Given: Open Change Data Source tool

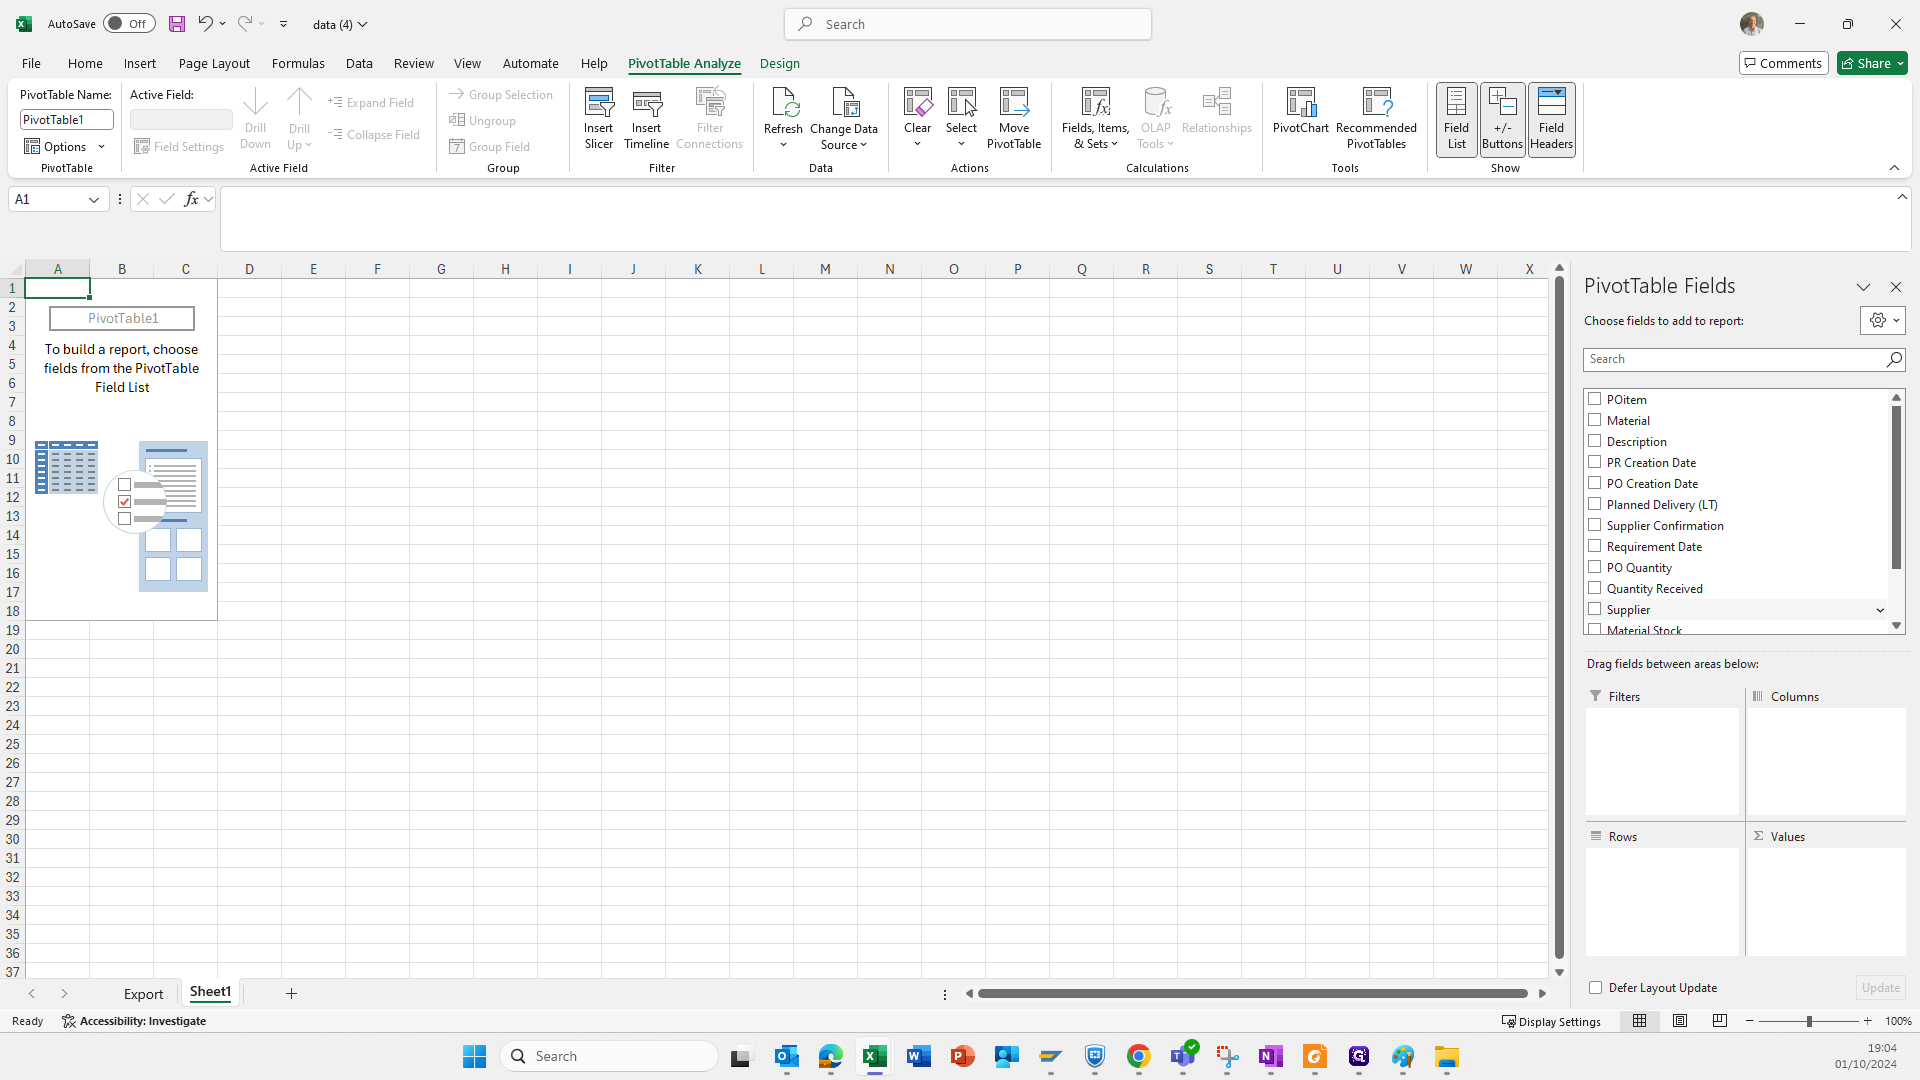Looking at the screenshot, I should (844, 118).
